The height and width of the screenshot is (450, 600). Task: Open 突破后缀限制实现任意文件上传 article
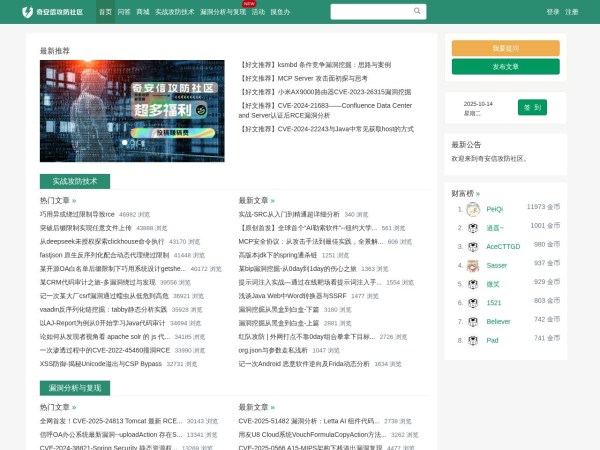(x=86, y=228)
